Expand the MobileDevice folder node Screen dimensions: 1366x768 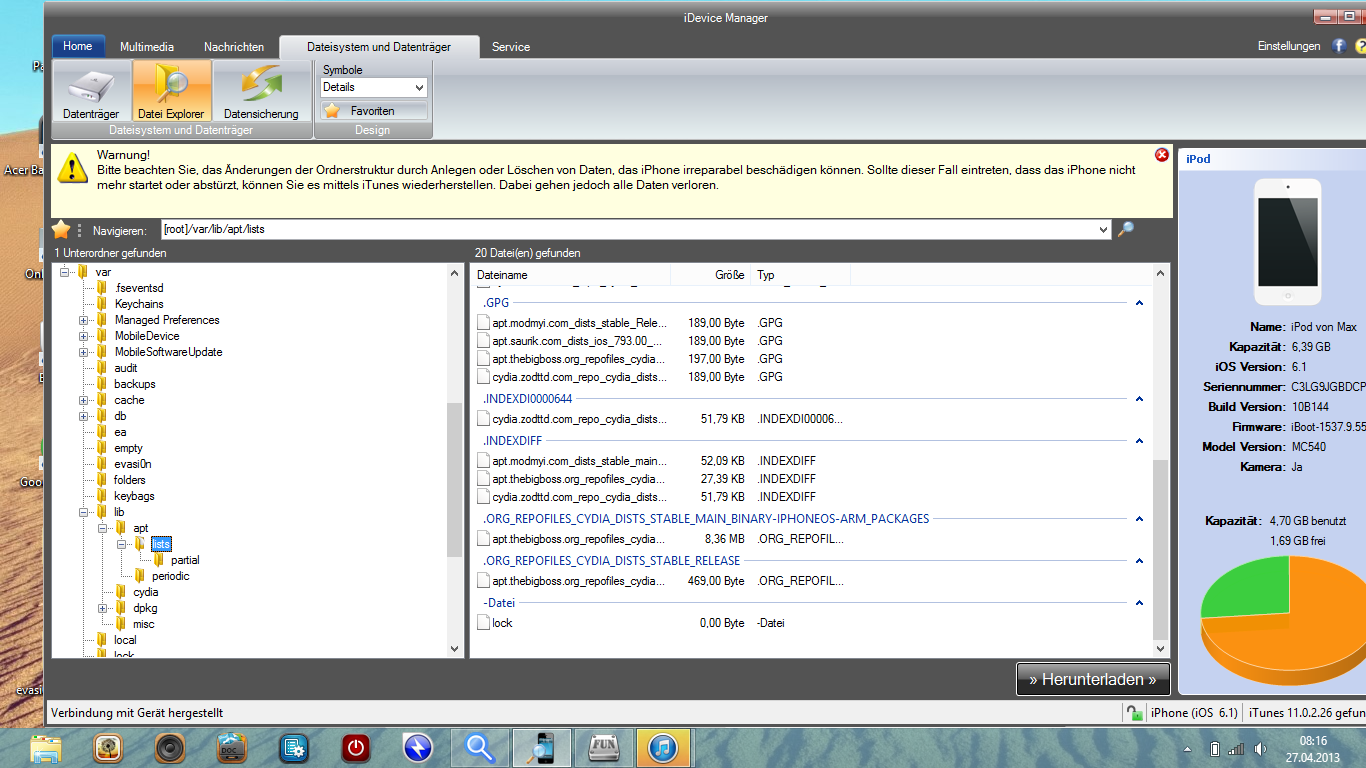[x=83, y=336]
